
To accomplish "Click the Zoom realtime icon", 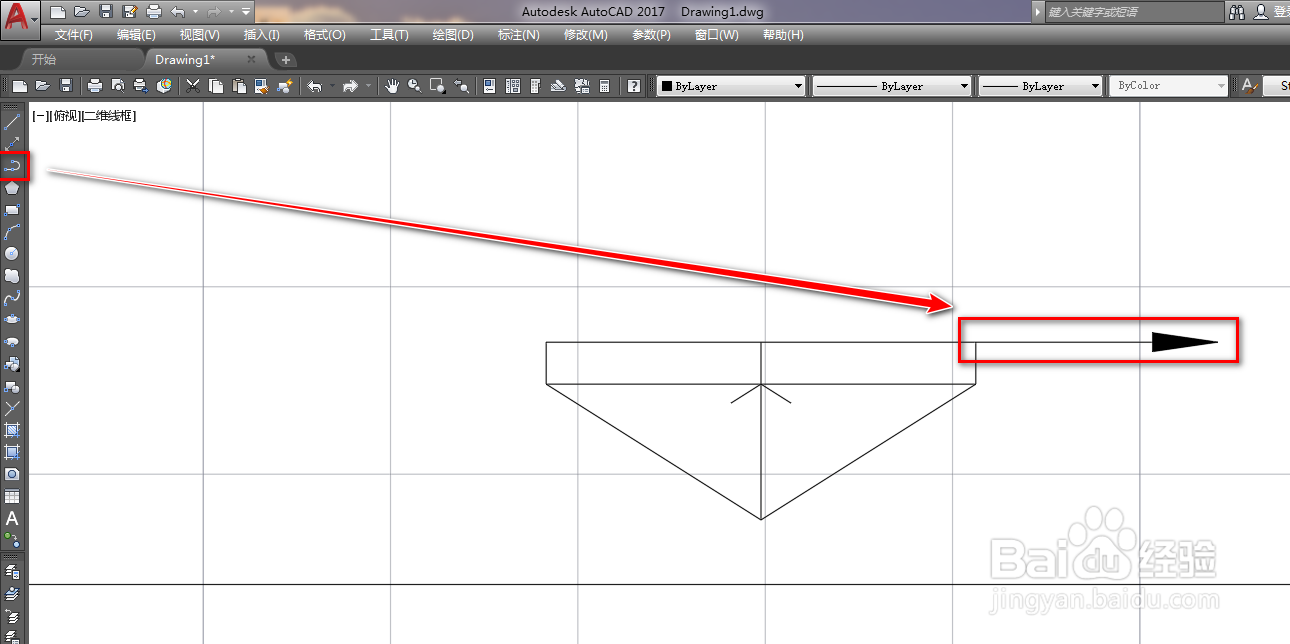I will coord(414,86).
